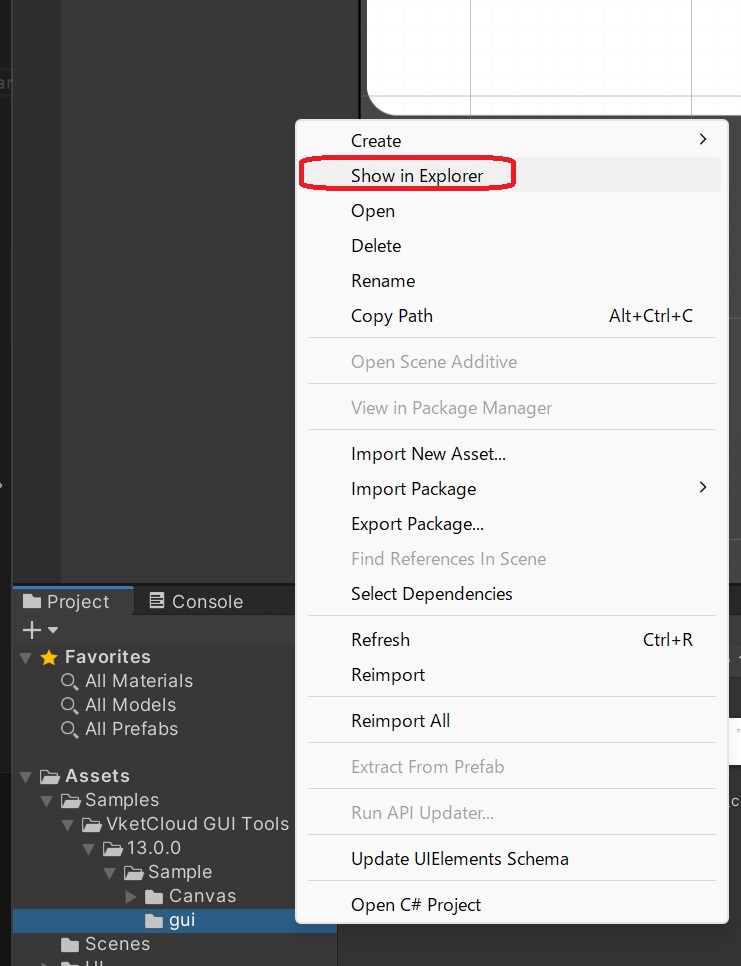Choose Show in Explorer from the context menu
Image resolution: width=741 pixels, height=966 pixels.
tap(417, 176)
